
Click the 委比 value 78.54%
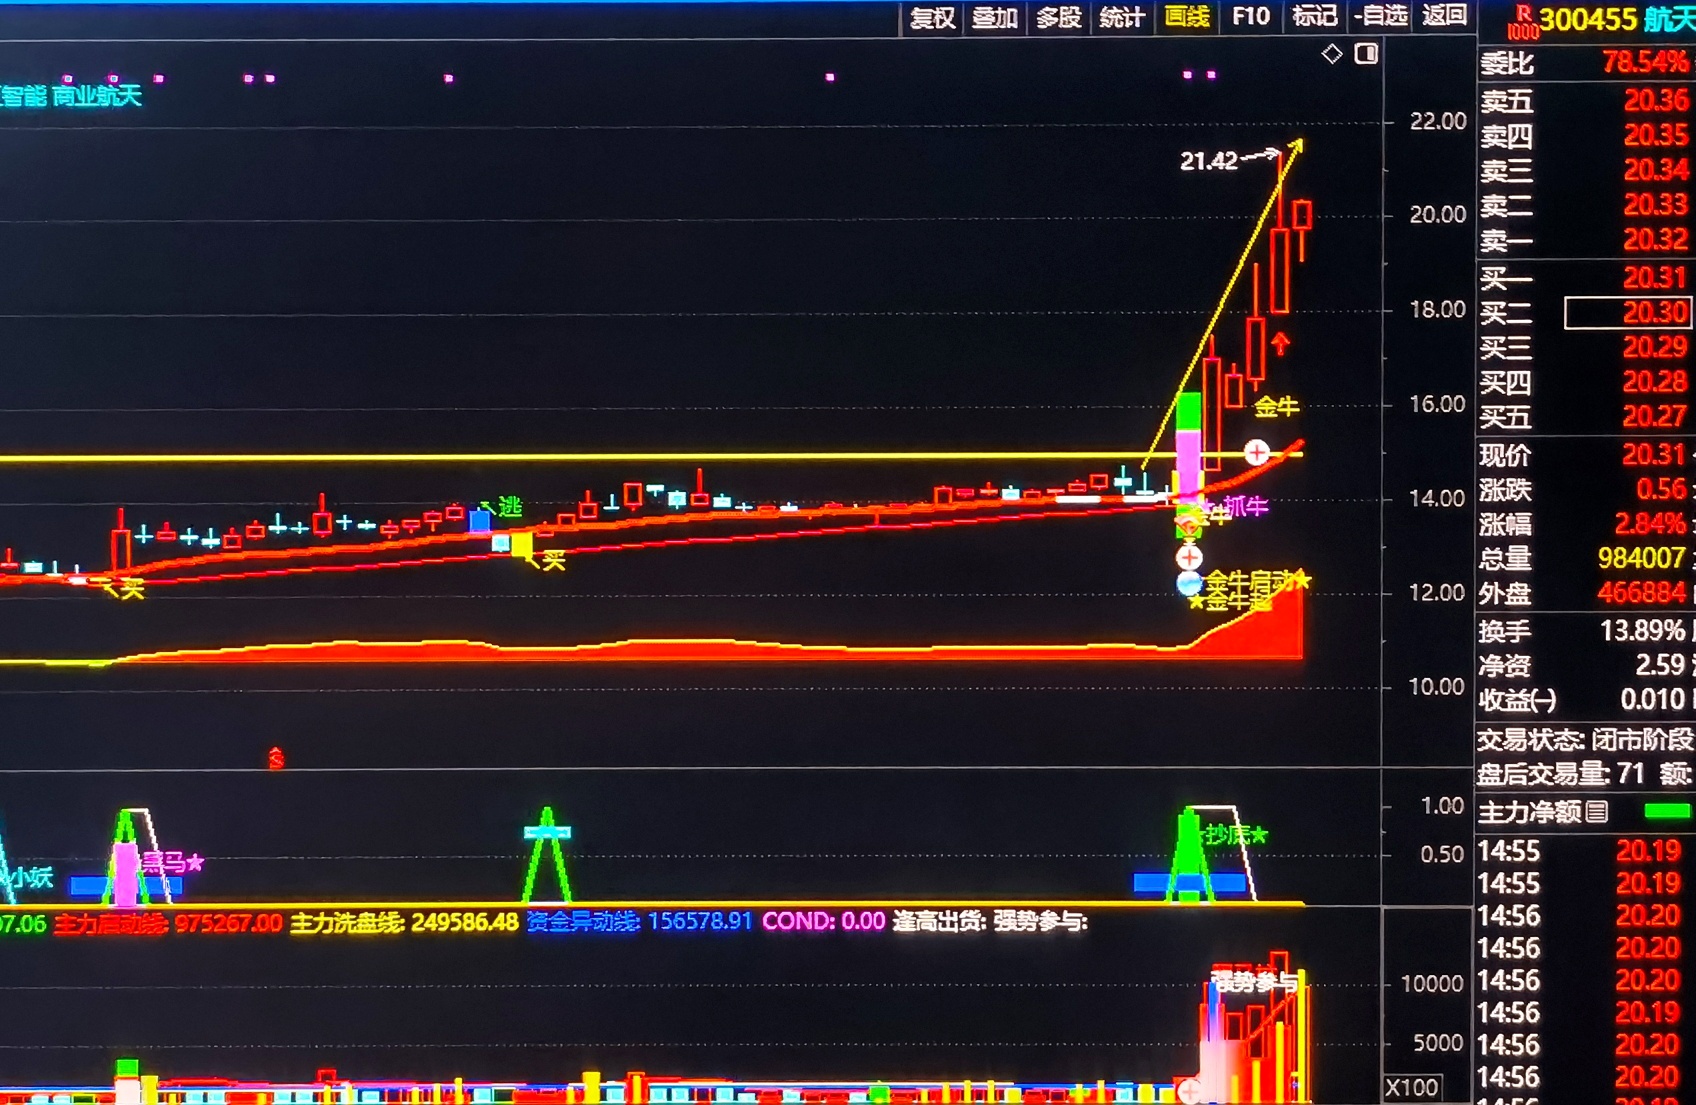pyautogui.click(x=1645, y=63)
